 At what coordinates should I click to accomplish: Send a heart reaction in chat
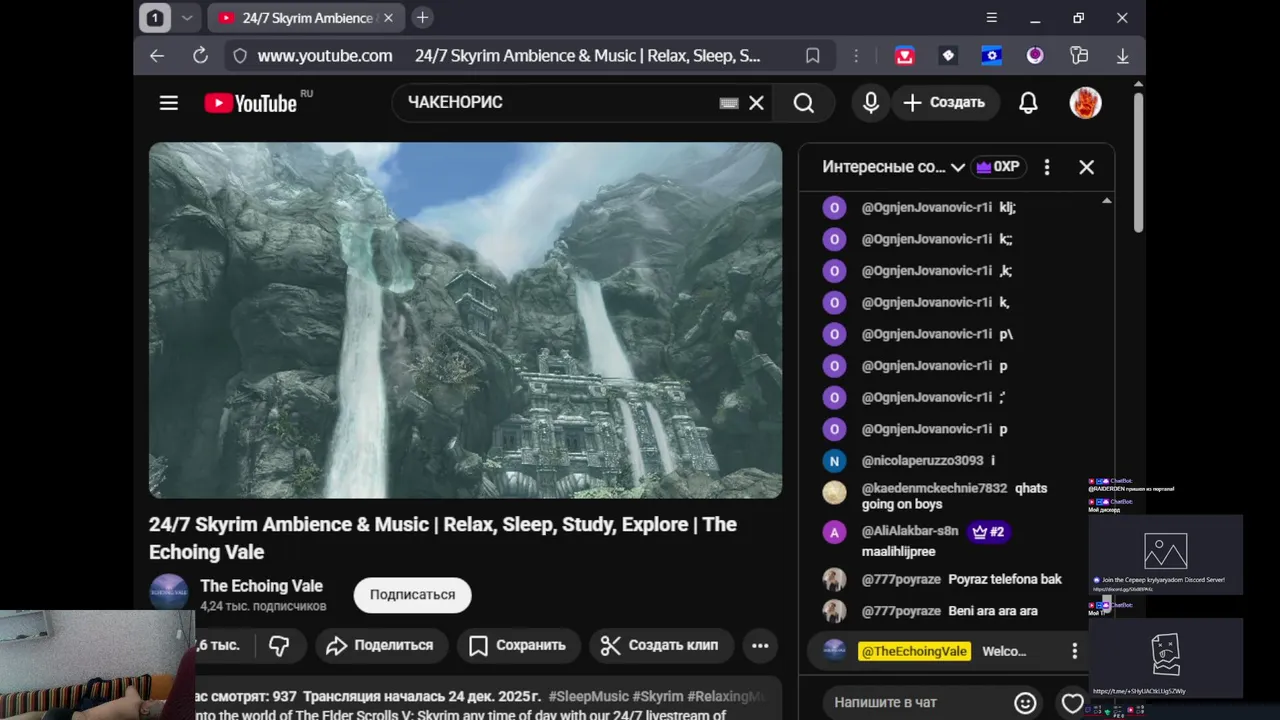click(1072, 703)
